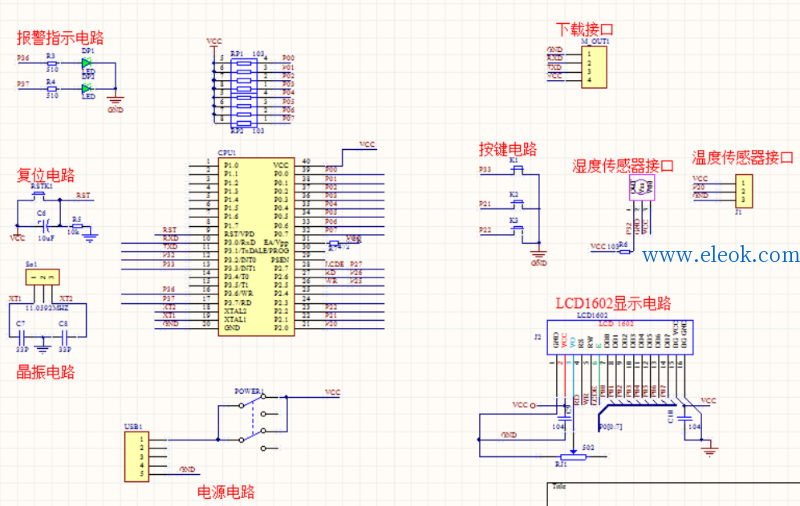
Task: Click the 11.0592MHZ crystal component
Action: coord(42,277)
